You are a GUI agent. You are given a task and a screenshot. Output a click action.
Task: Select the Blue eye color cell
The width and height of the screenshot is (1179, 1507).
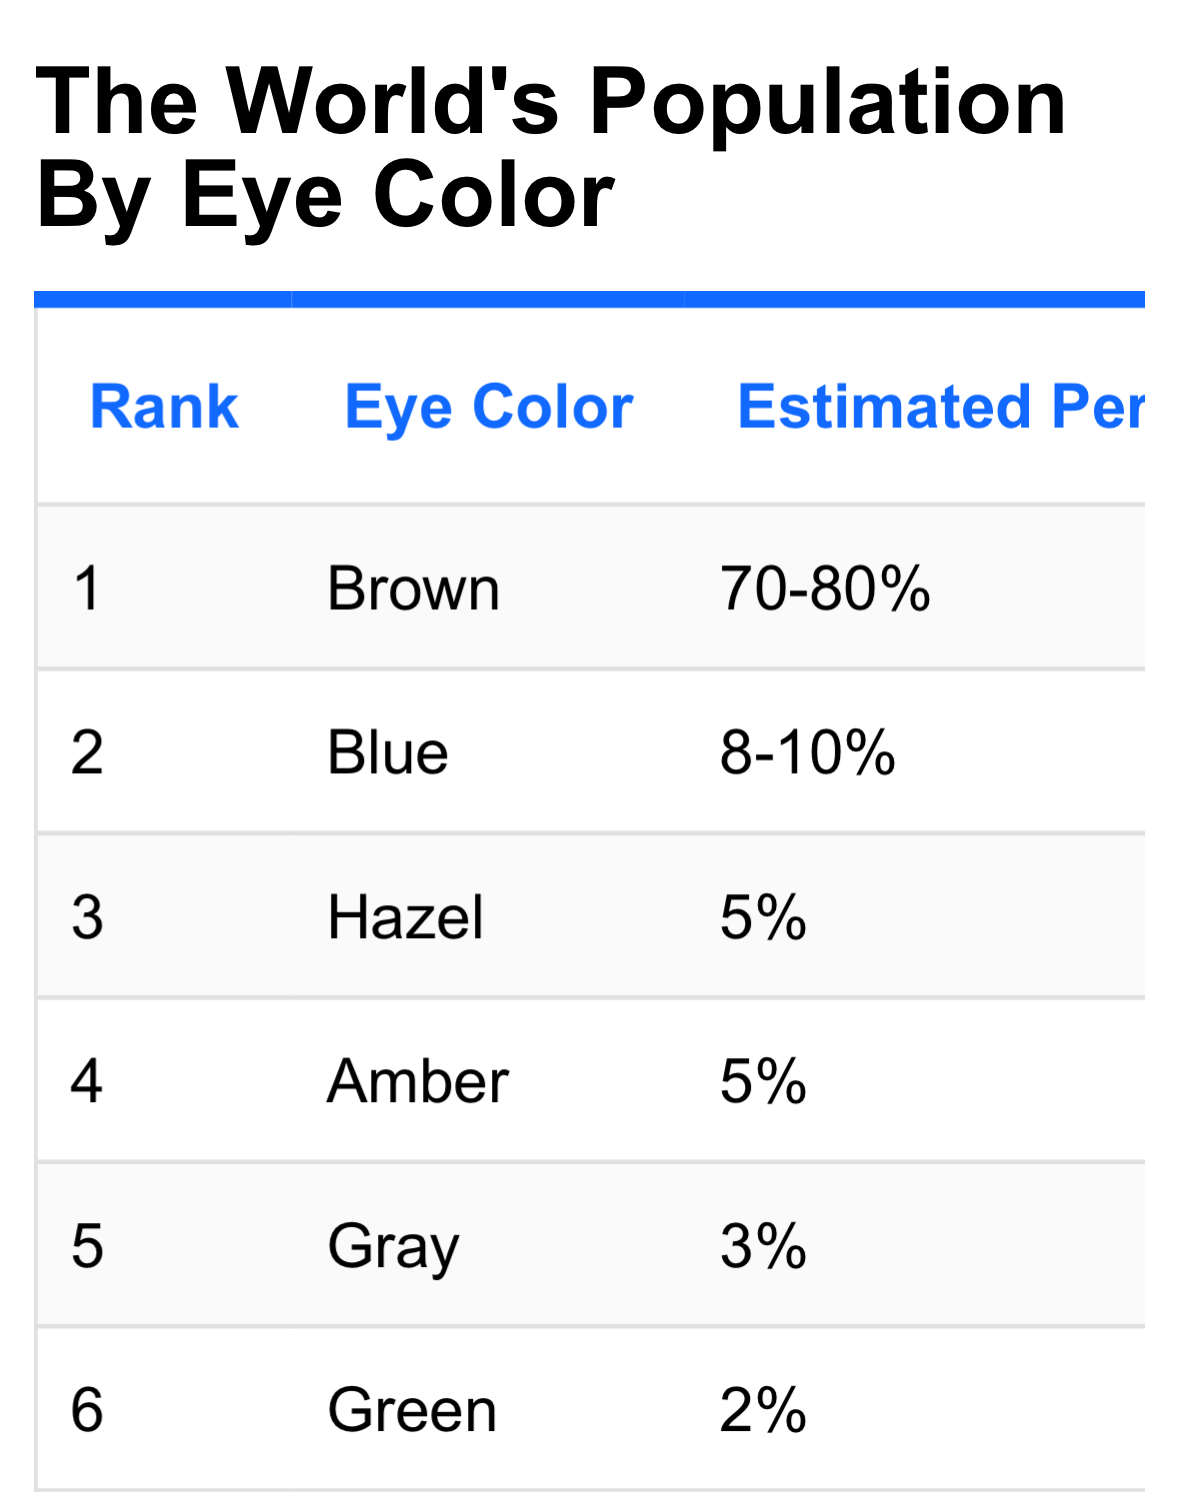(x=388, y=752)
